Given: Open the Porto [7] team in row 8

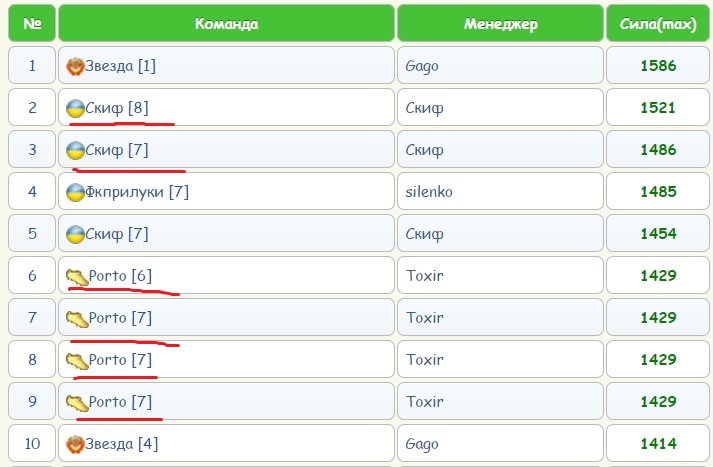Looking at the screenshot, I should [120, 360].
